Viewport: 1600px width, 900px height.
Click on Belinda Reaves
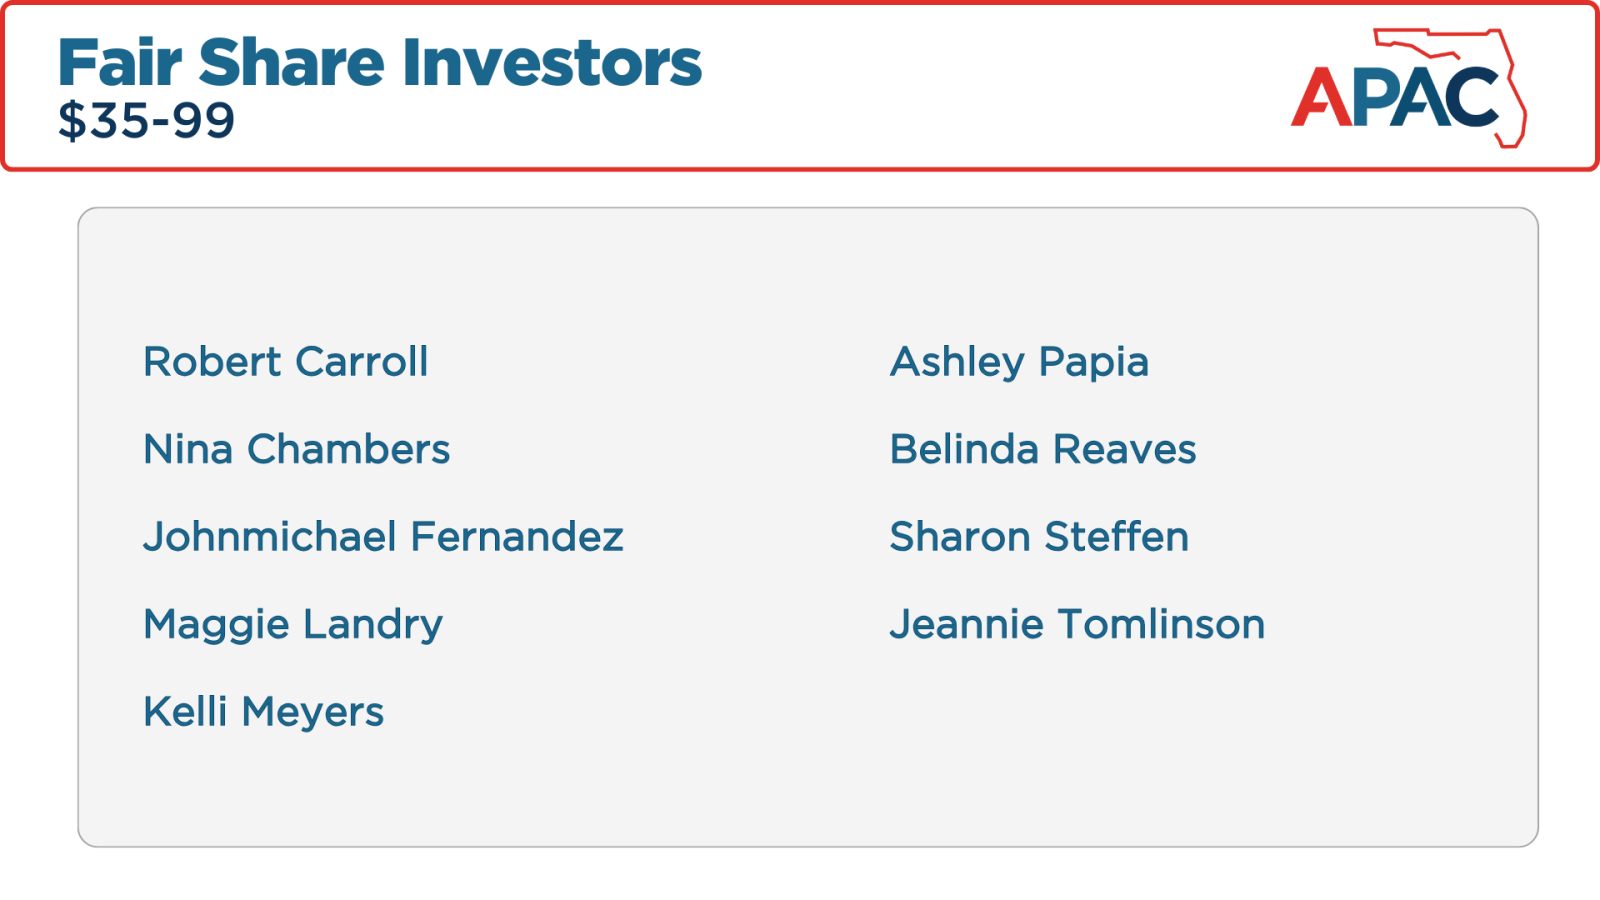pos(1043,450)
